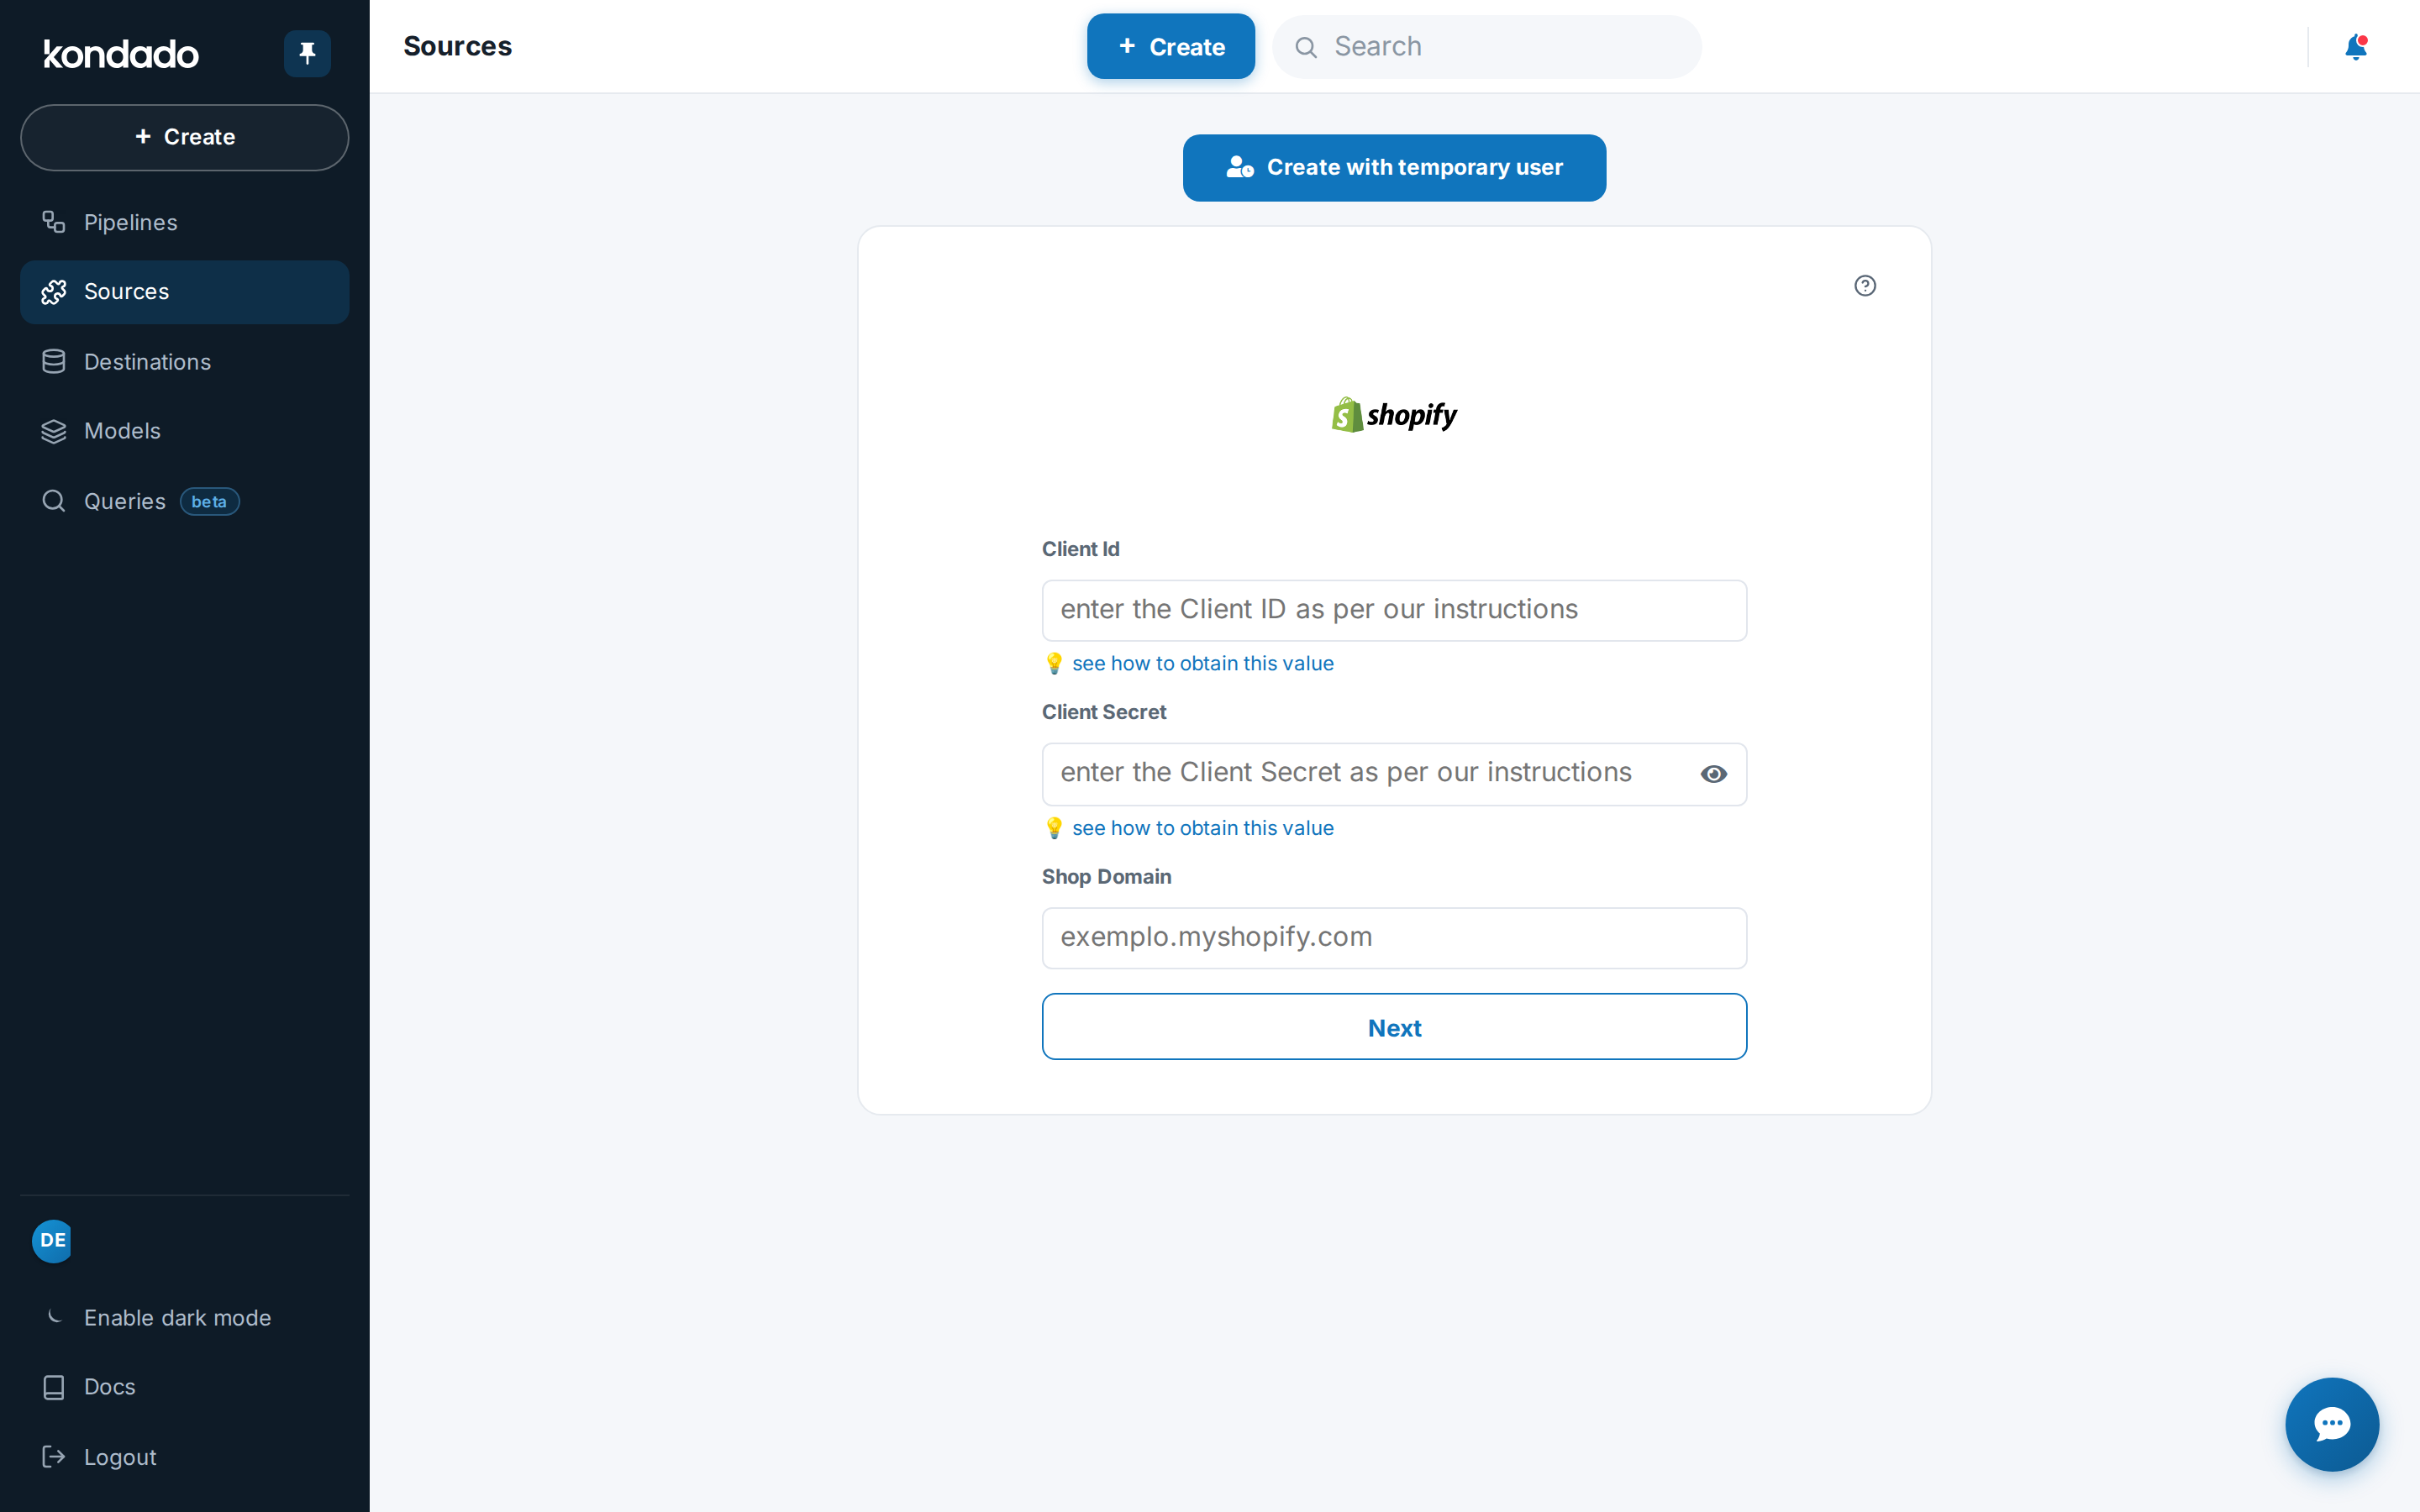The height and width of the screenshot is (1512, 2420).
Task: Open the help question mark icon
Action: point(1865,286)
